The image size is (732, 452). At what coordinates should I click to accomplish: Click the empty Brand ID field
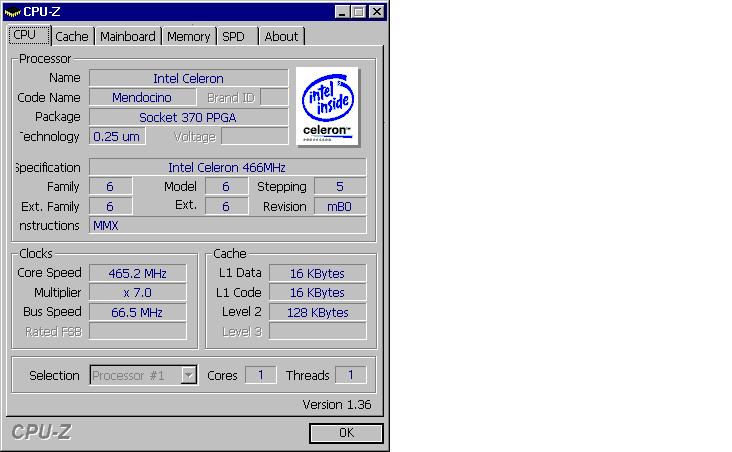click(x=274, y=97)
